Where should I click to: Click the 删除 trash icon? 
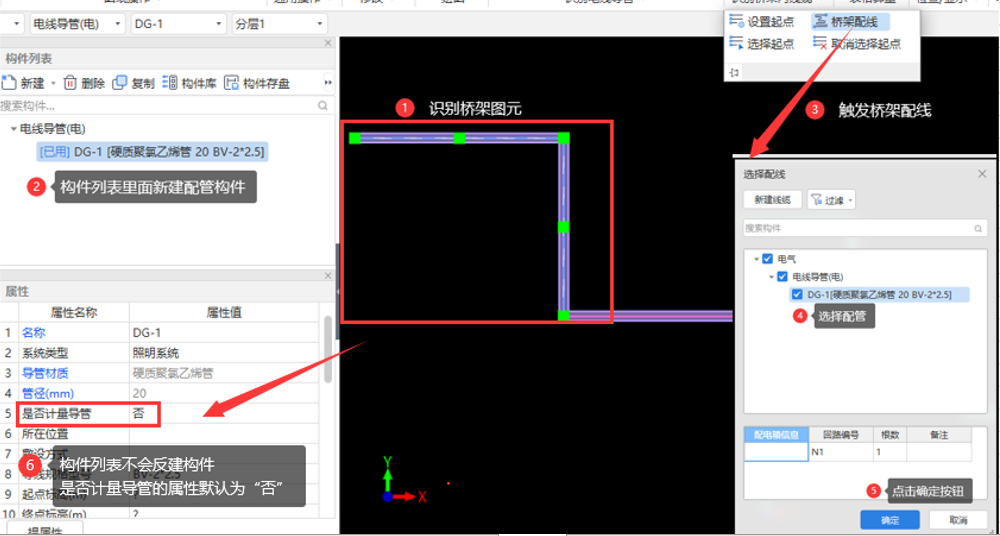tap(70, 83)
